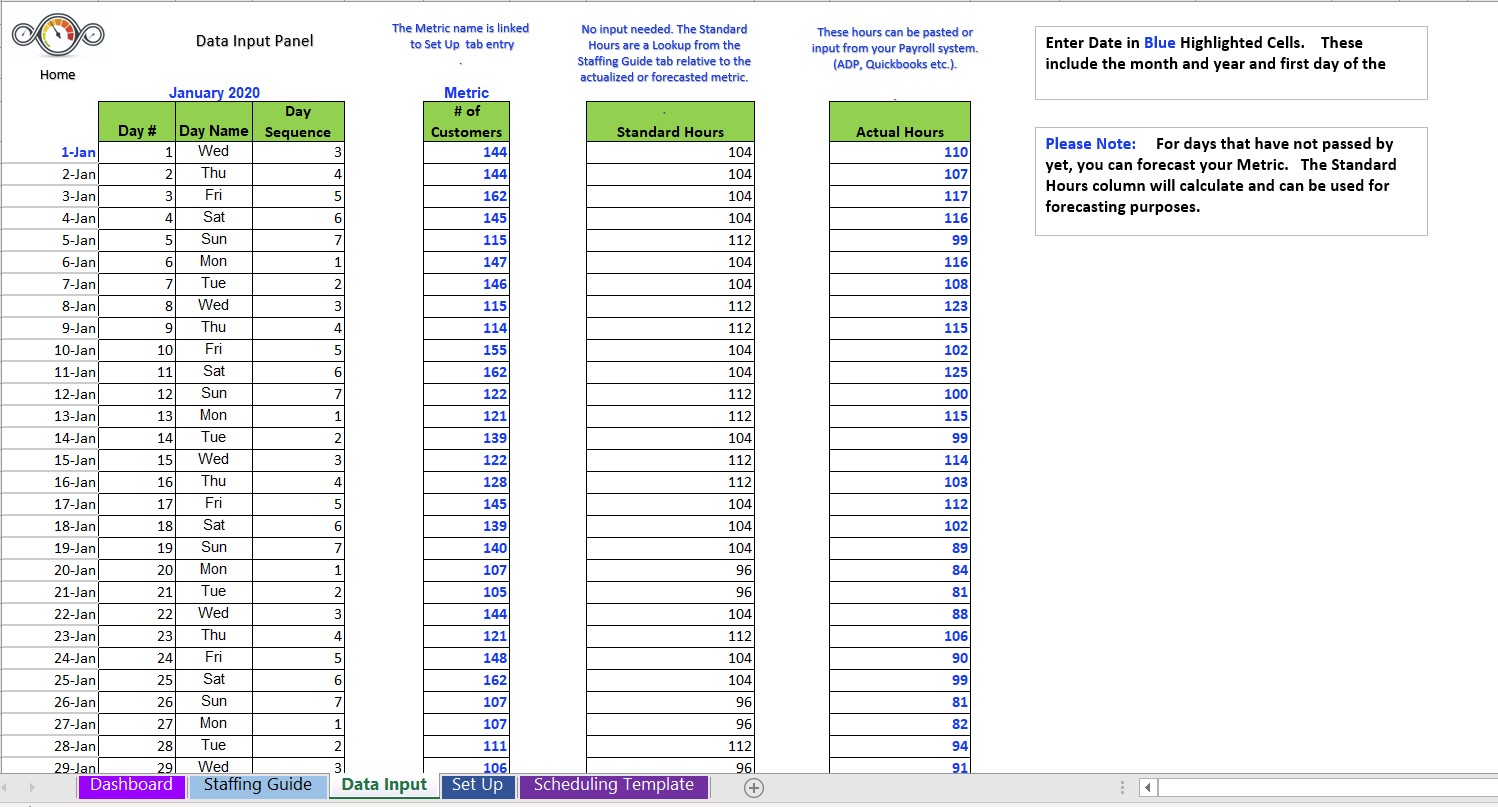Image resolution: width=1498 pixels, height=807 pixels.
Task: Click the 27-Jan date cell
Action: [50, 724]
